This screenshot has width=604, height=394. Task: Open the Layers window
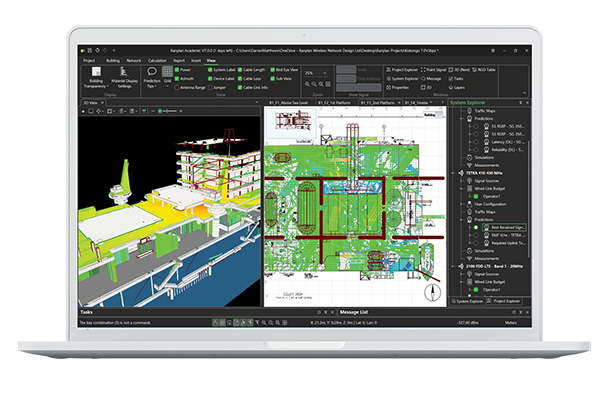point(457,87)
